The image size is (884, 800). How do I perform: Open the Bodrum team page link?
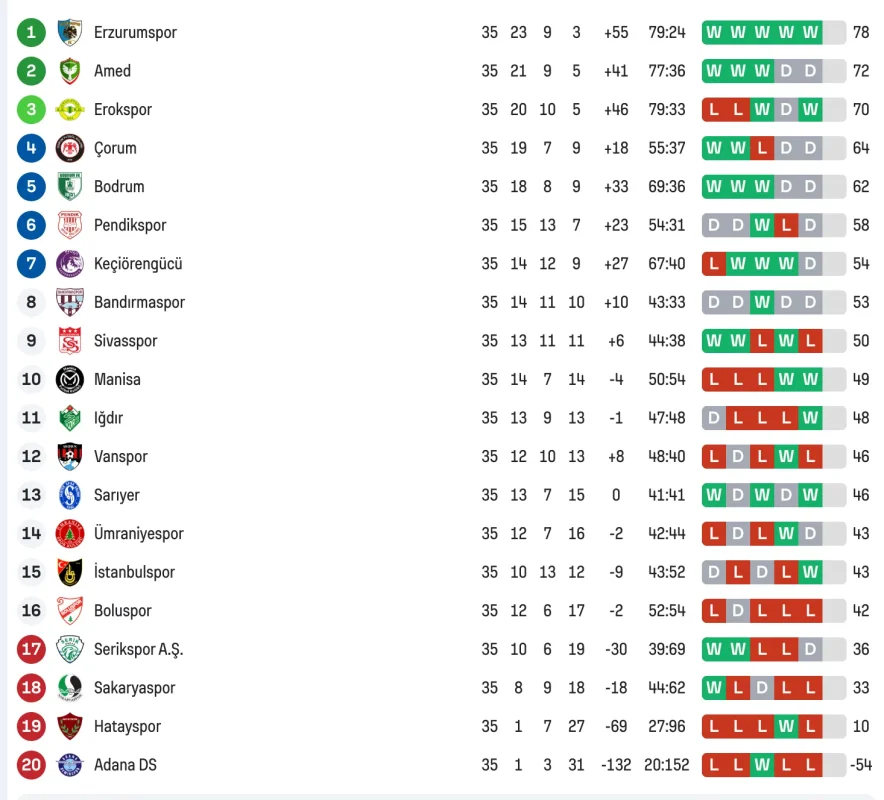click(x=119, y=187)
